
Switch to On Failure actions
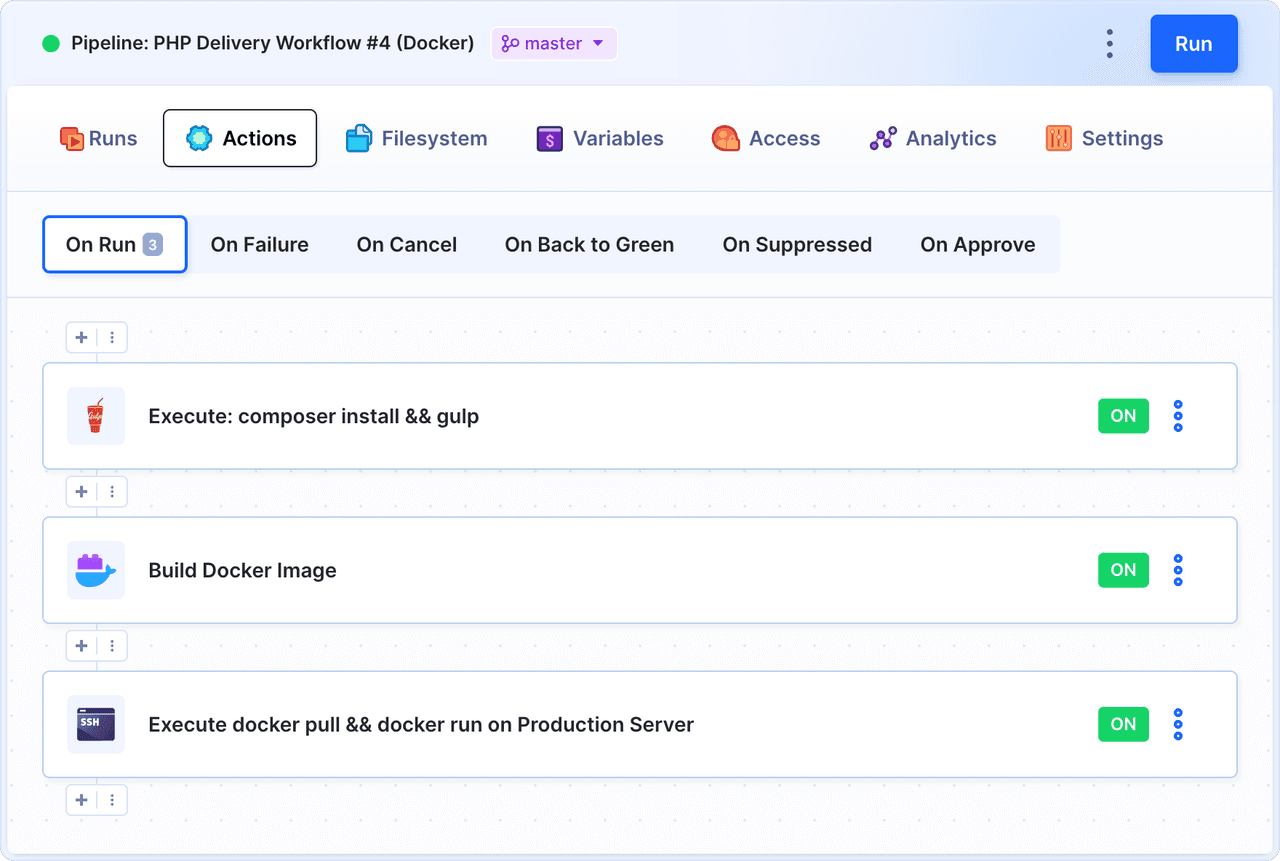(x=260, y=245)
